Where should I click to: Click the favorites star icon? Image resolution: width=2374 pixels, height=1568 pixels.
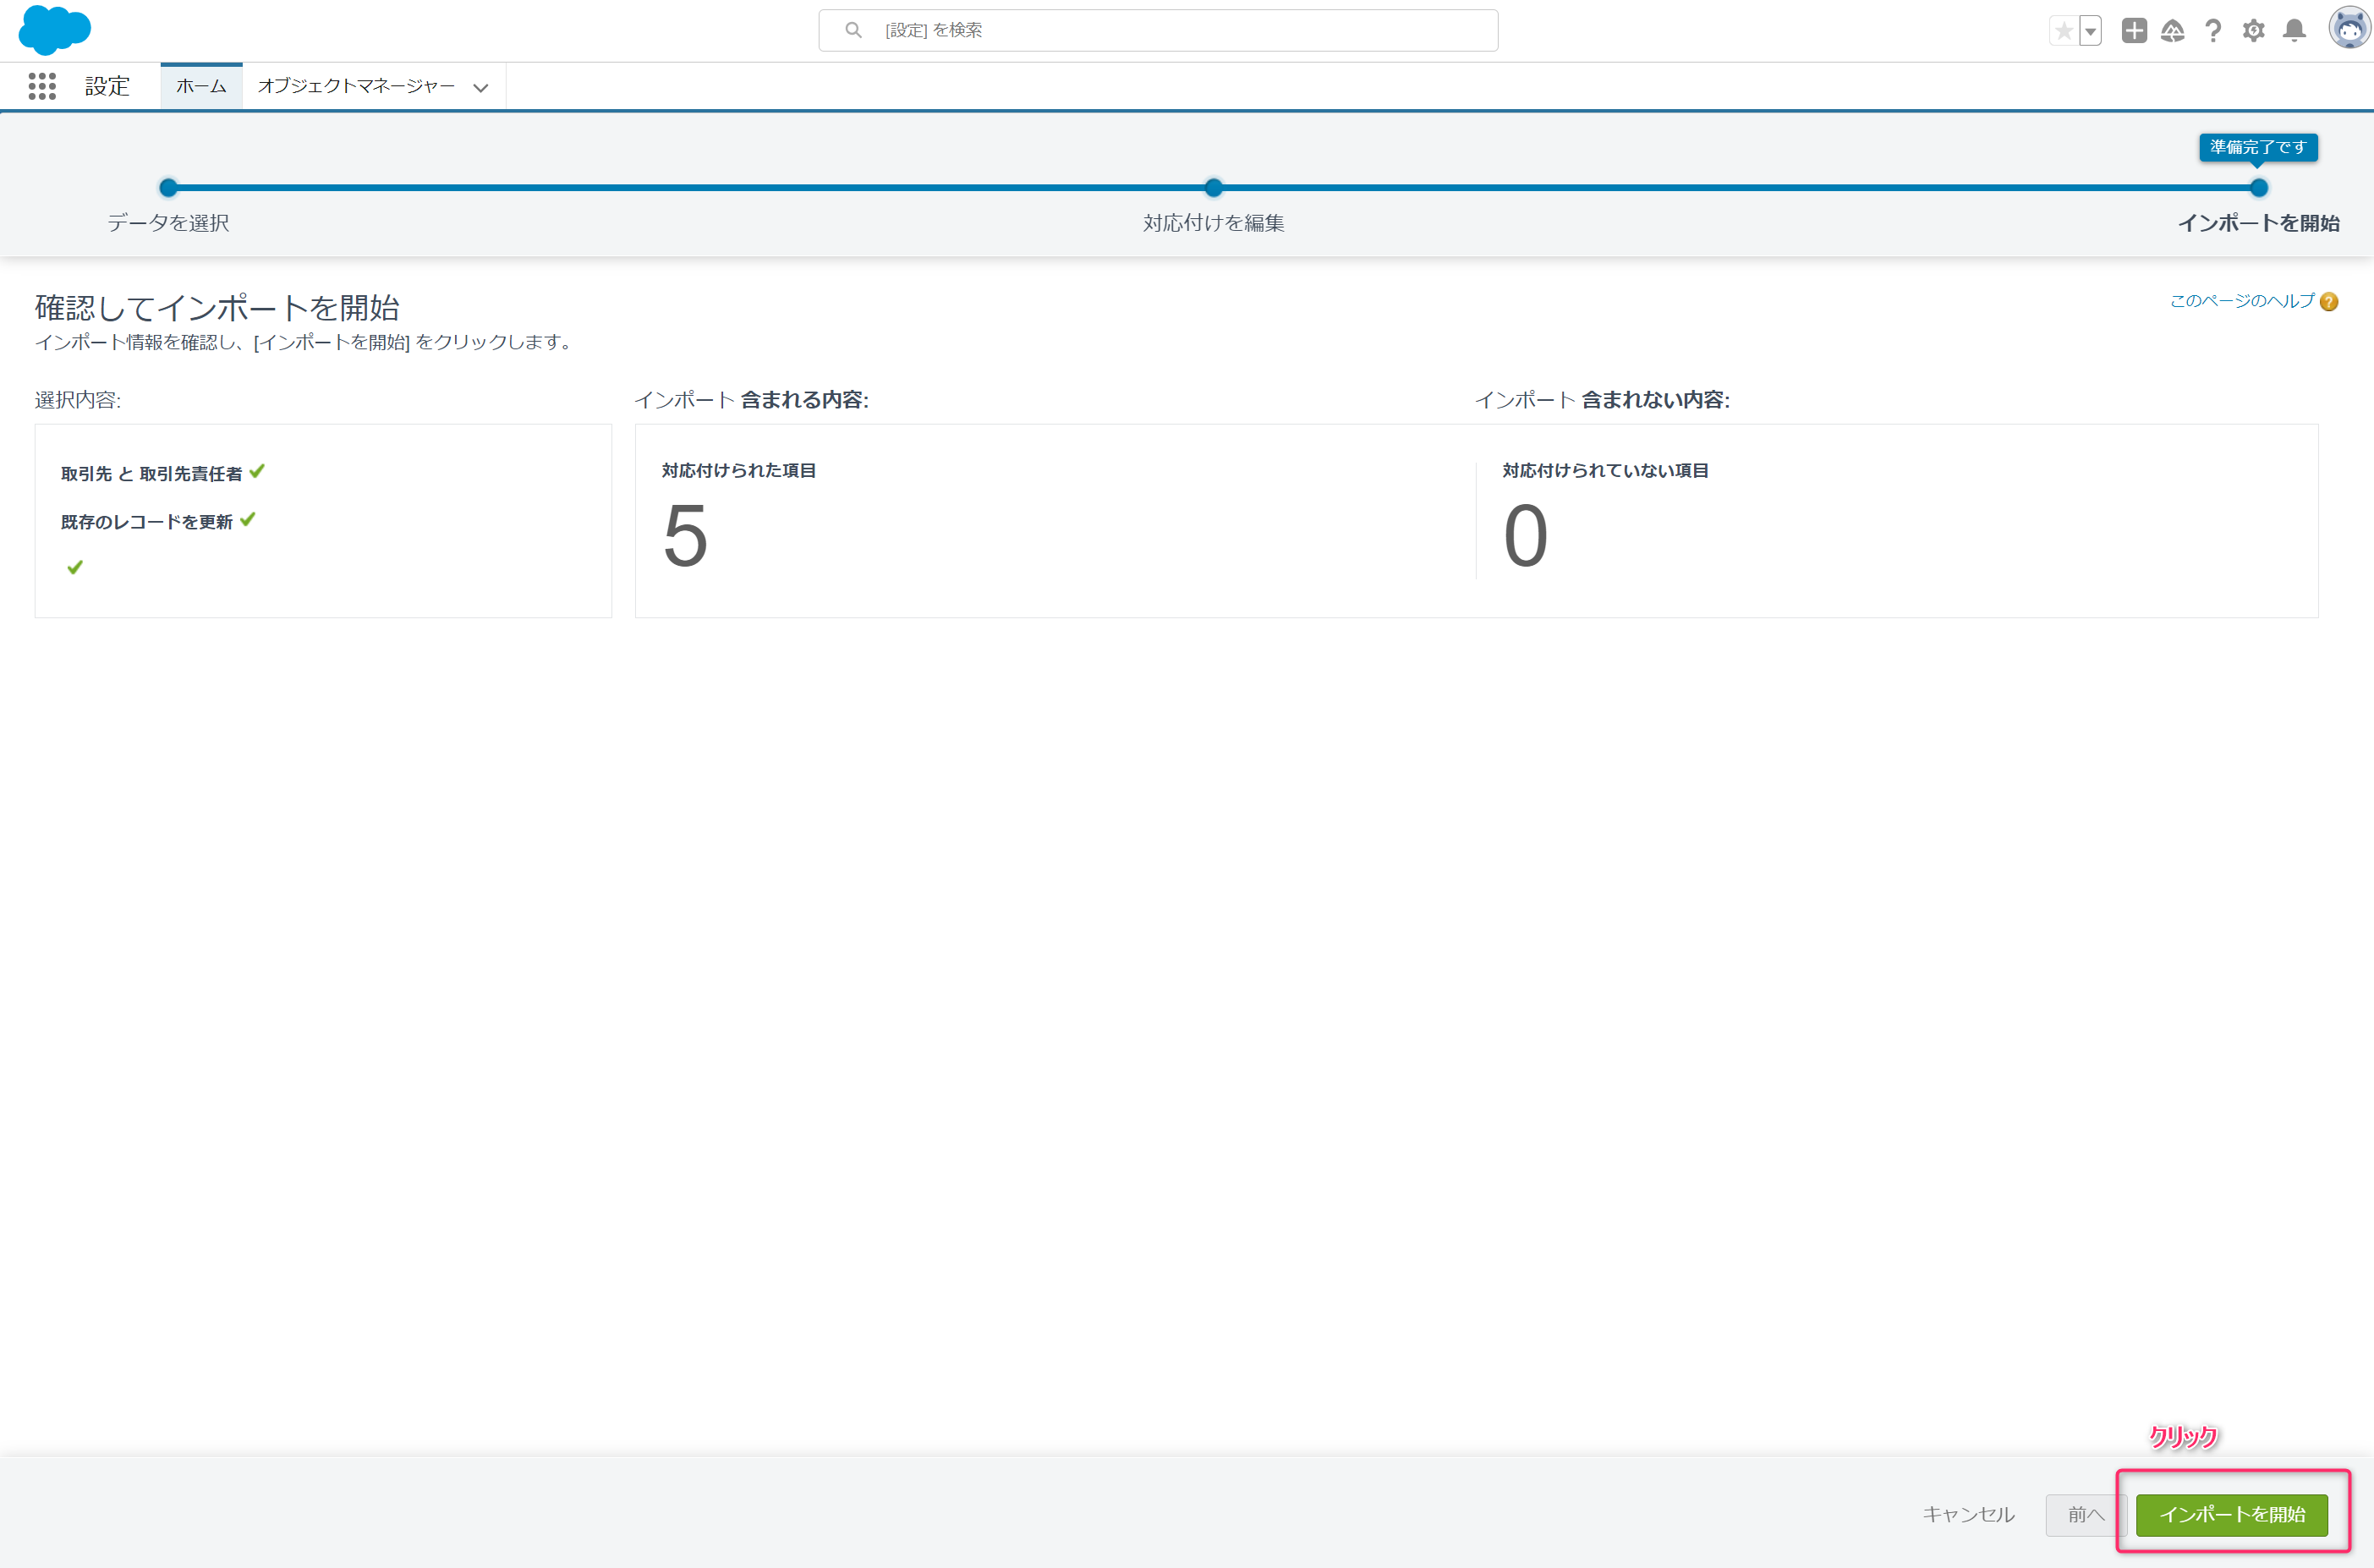point(2064,31)
